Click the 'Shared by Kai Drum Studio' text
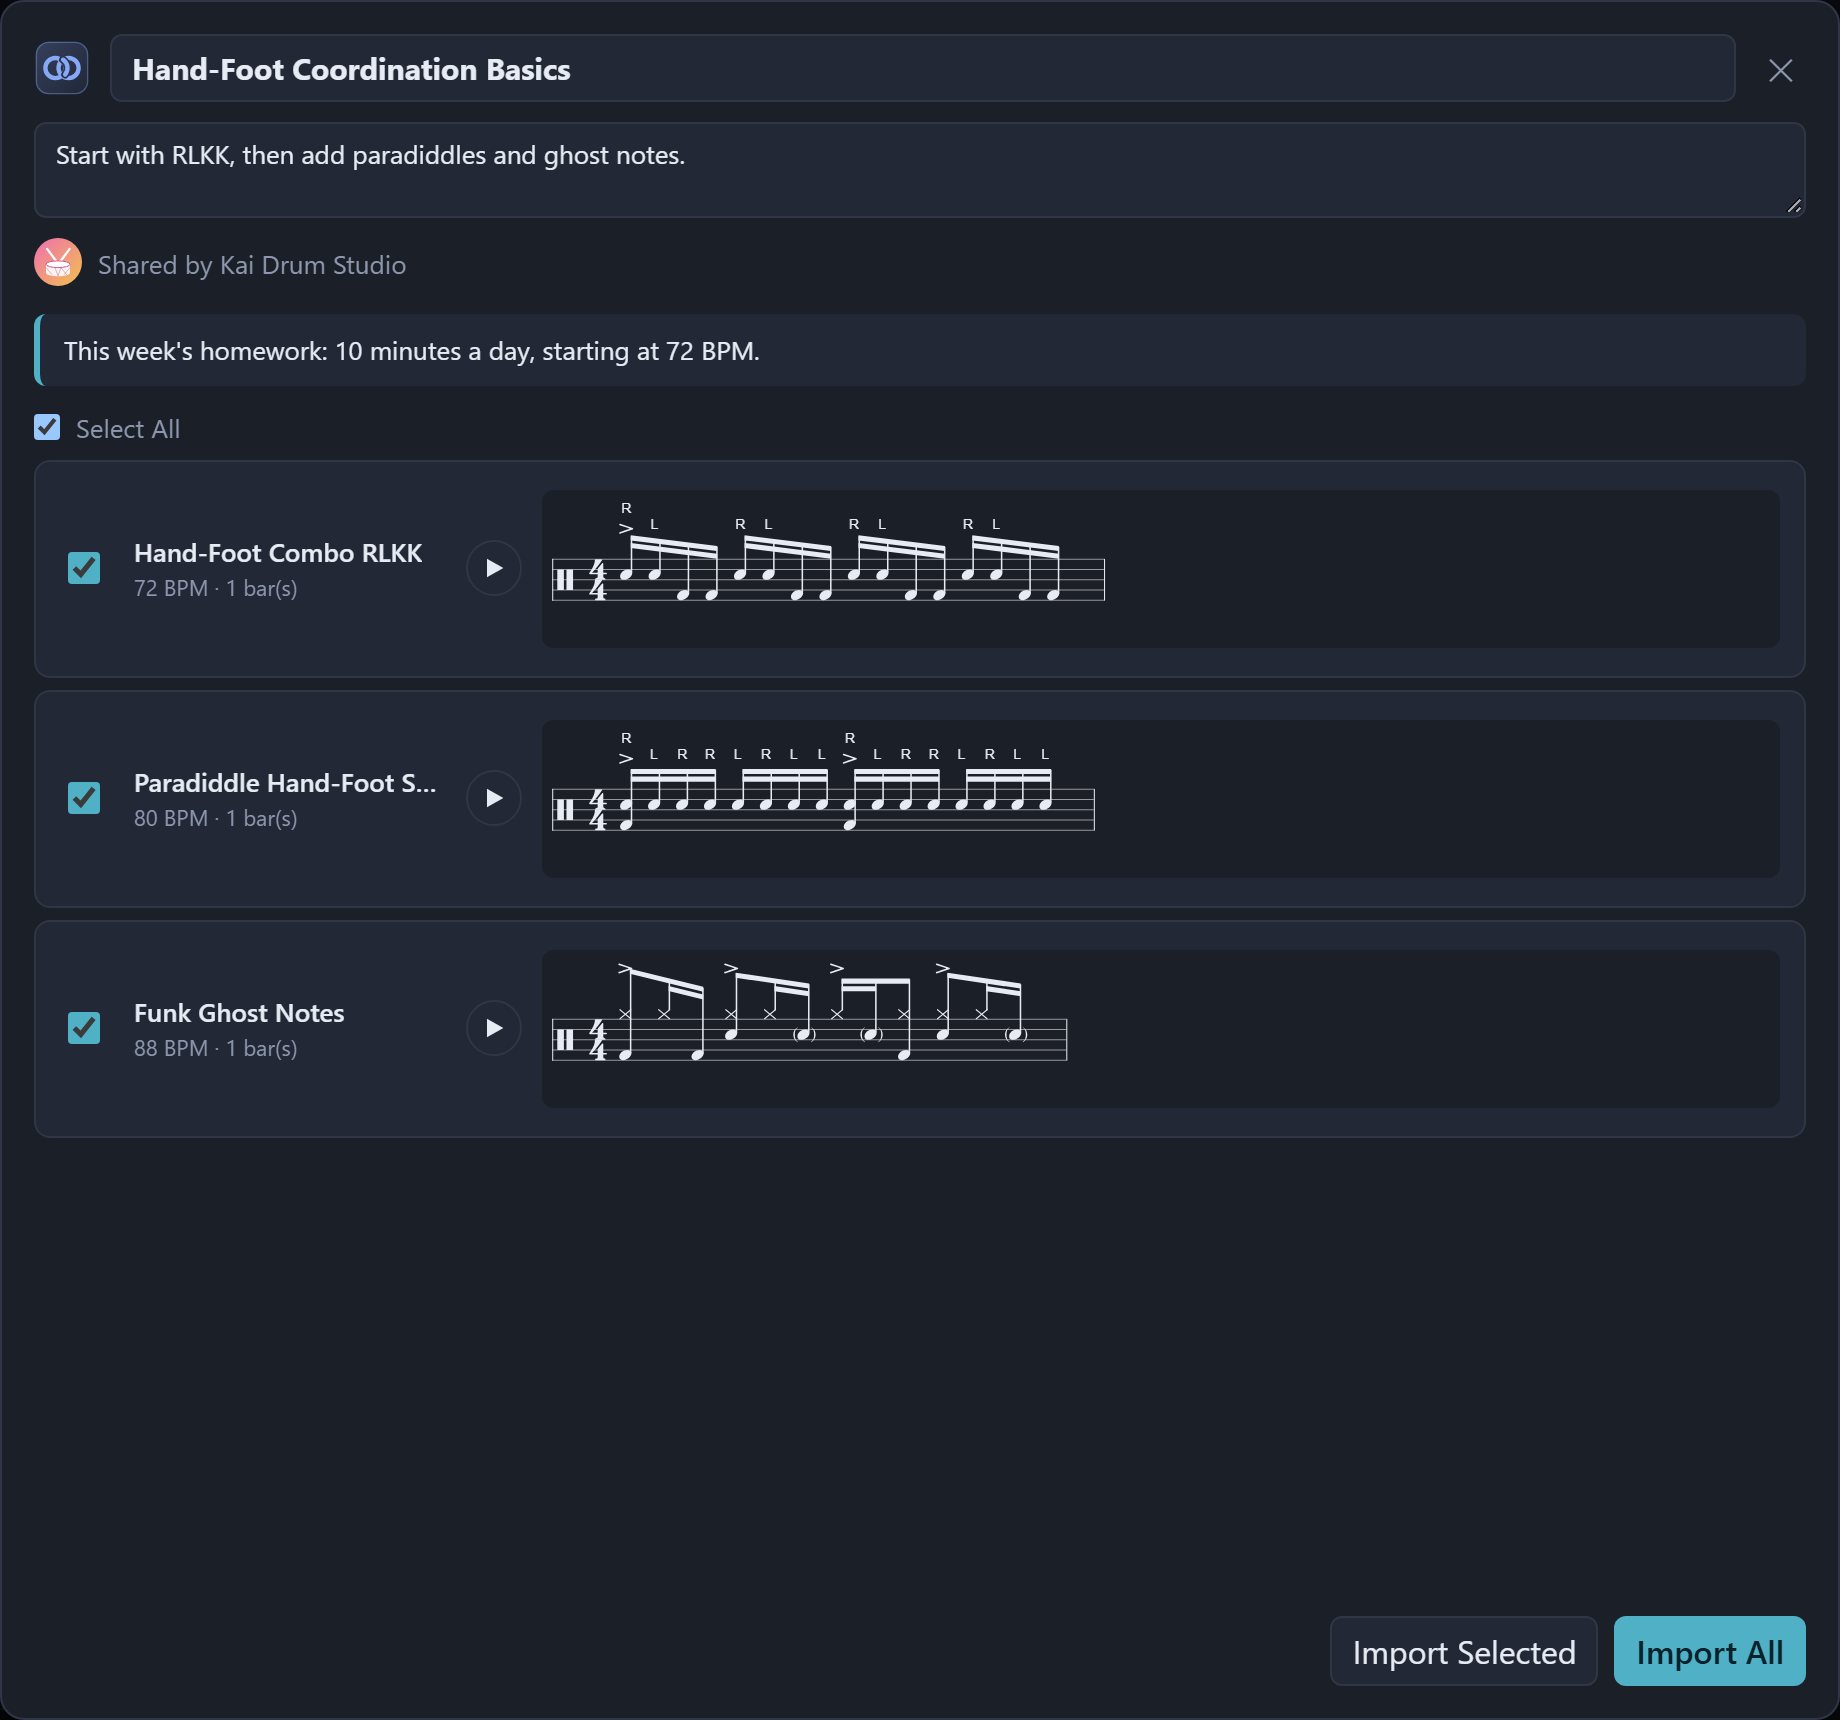This screenshot has height=1720, width=1840. [252, 265]
